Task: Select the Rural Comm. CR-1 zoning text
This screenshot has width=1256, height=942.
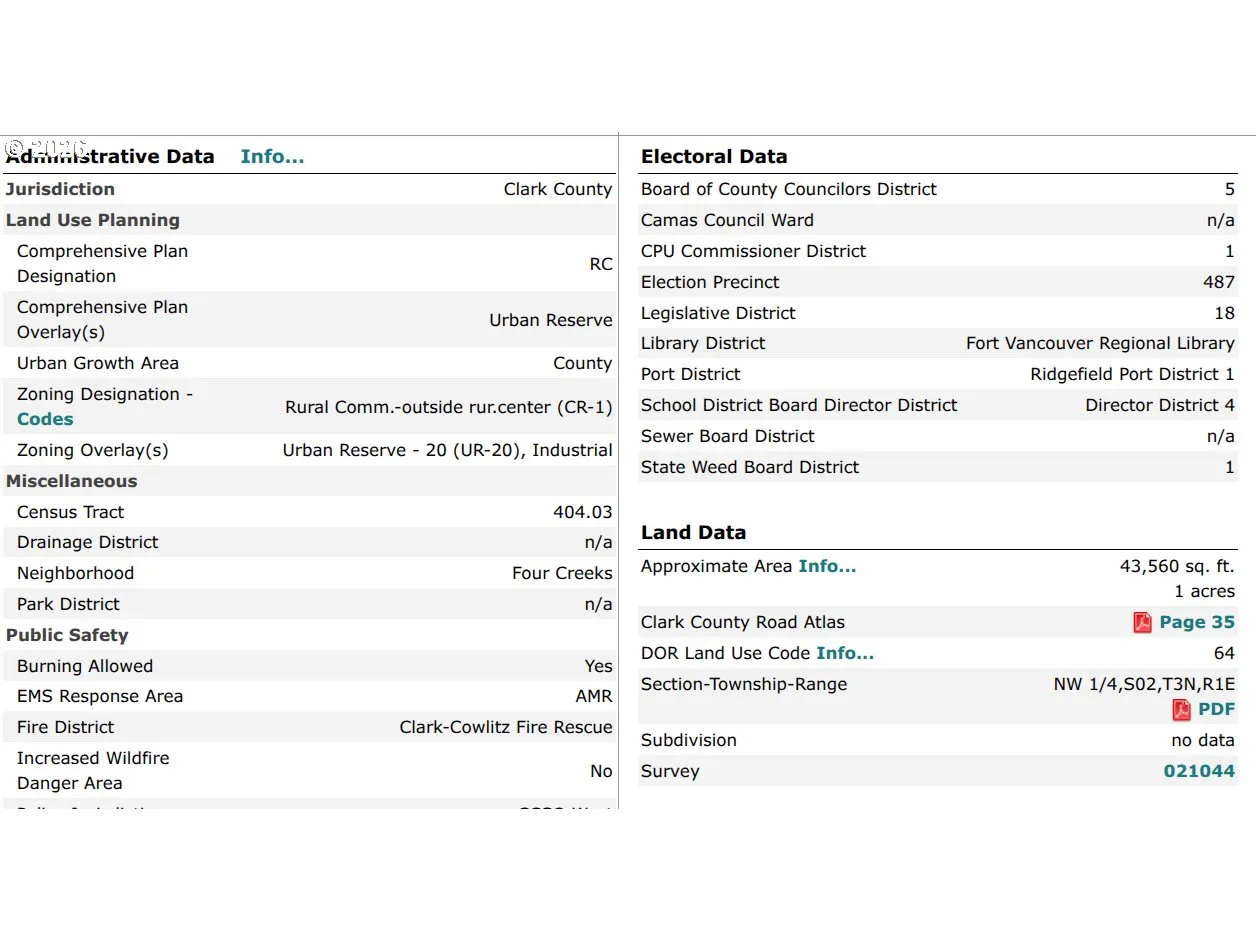Action: click(x=449, y=407)
